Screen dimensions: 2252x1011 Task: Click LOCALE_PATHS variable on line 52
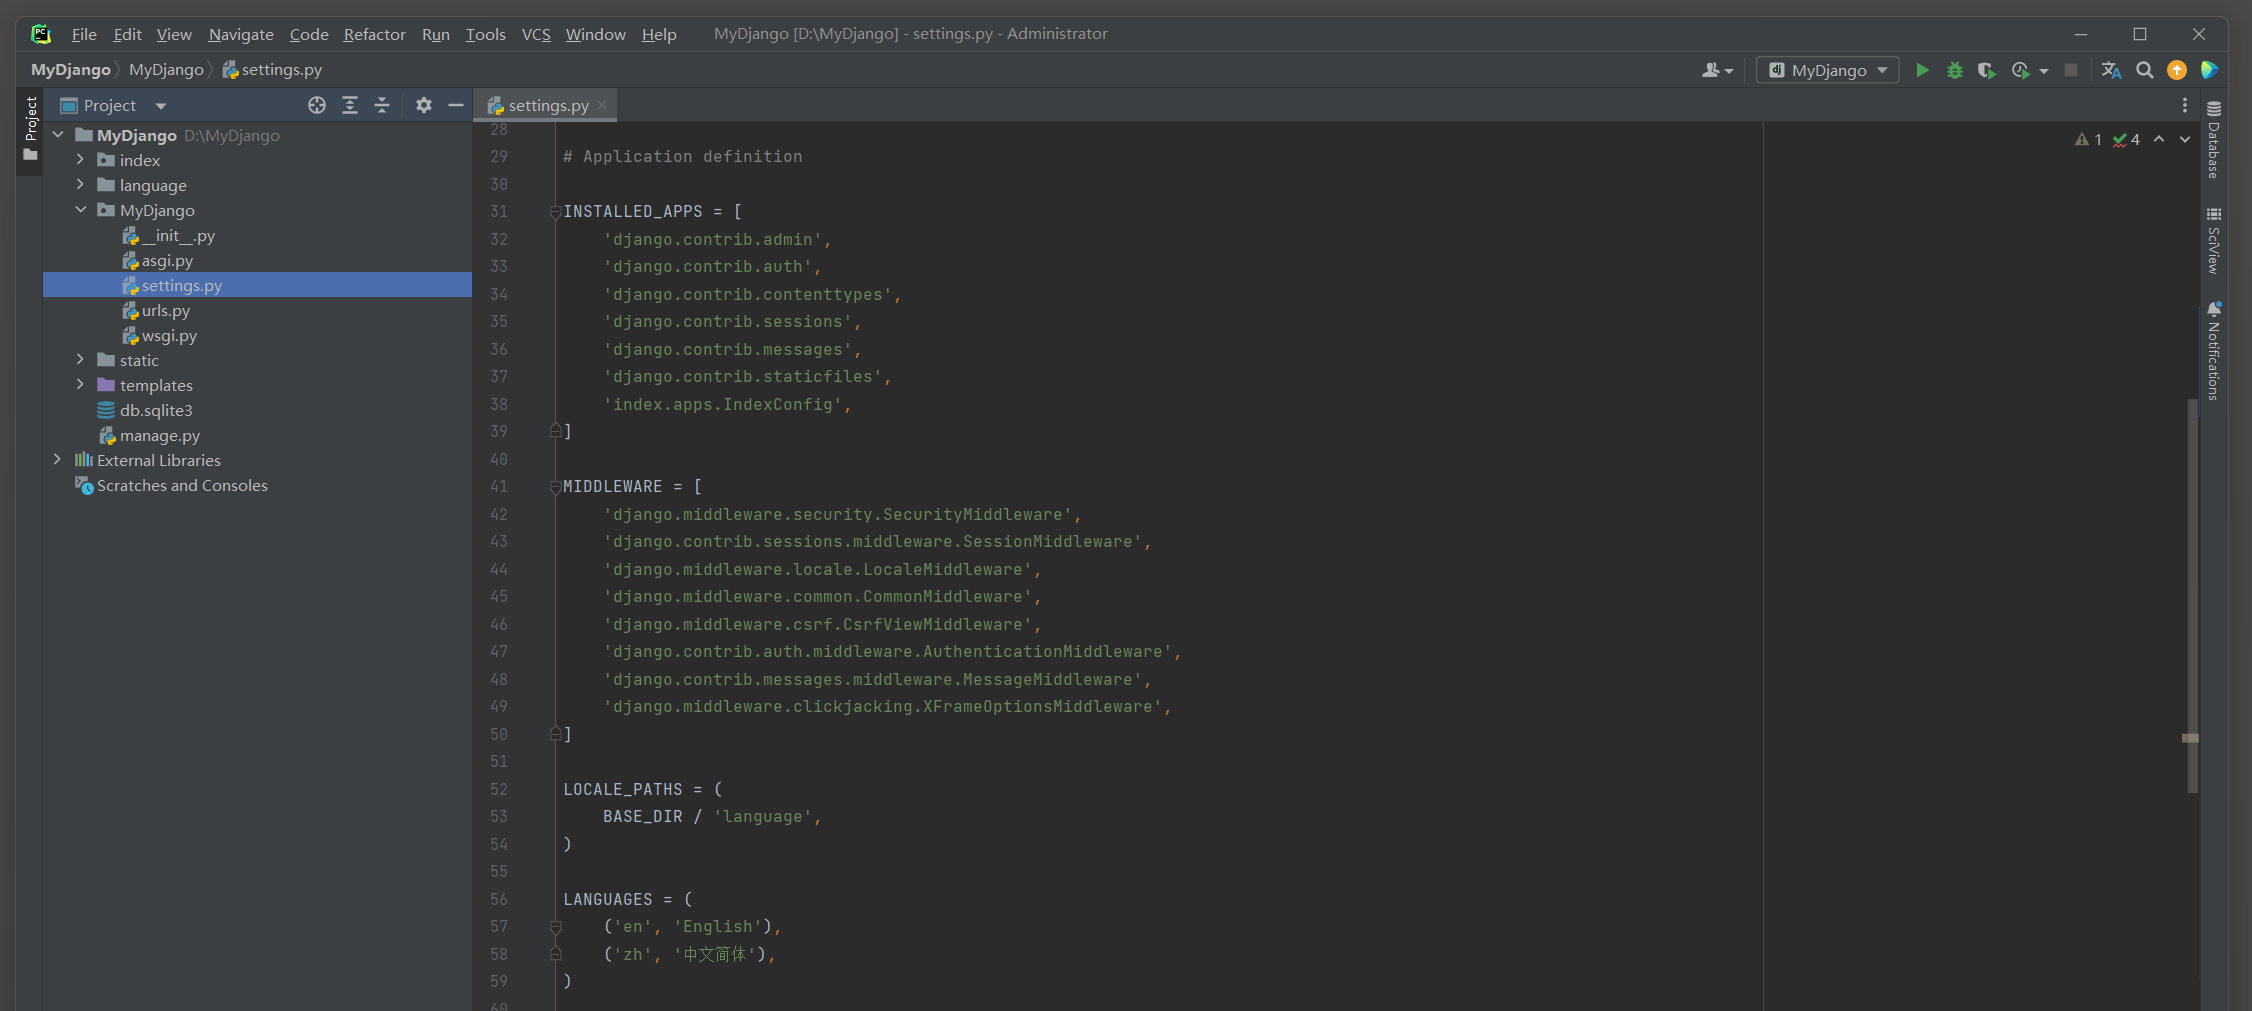click(x=622, y=790)
